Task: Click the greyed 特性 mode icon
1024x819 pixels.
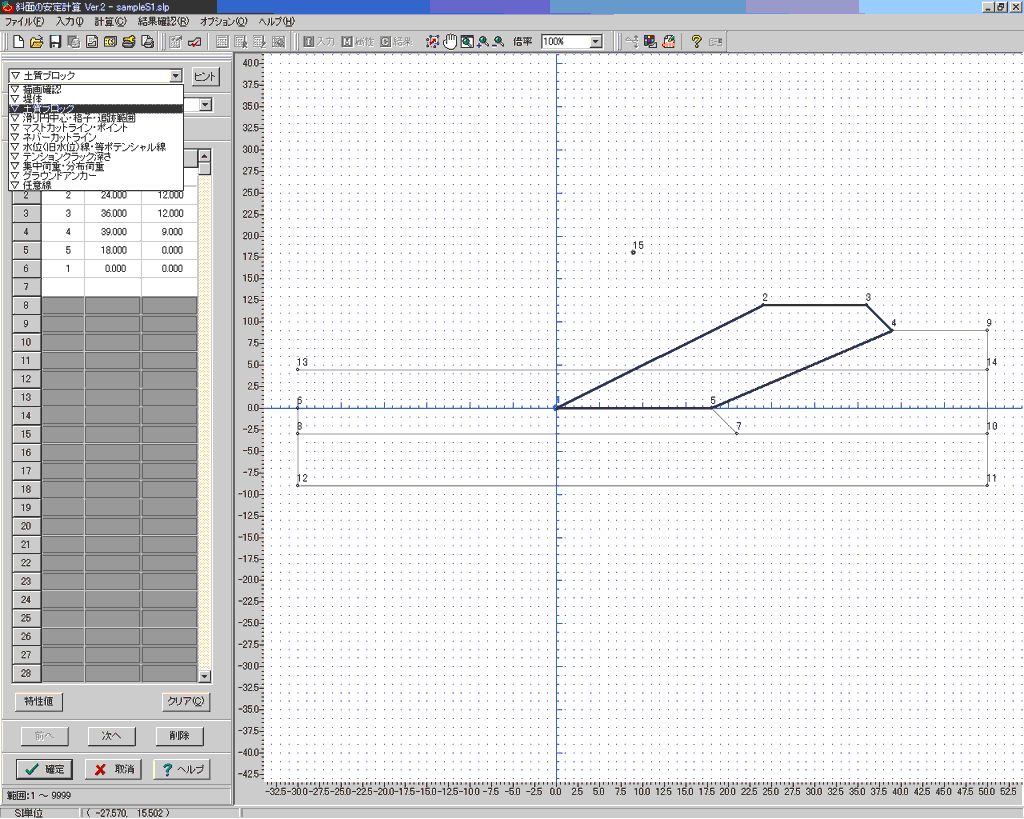Action: click(x=358, y=42)
